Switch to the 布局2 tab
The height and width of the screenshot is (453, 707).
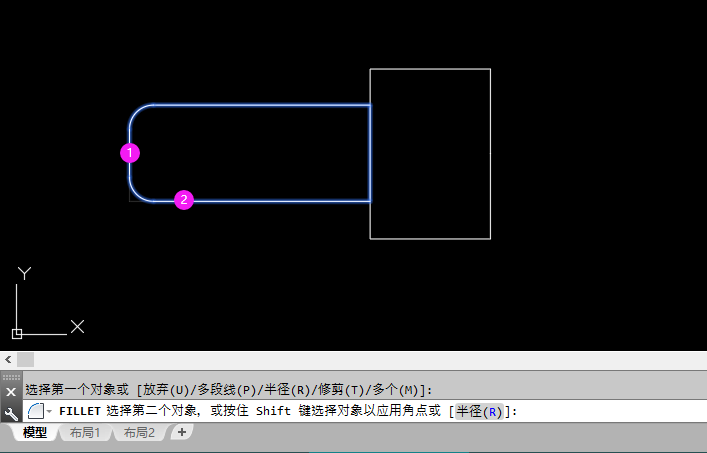pos(139,433)
